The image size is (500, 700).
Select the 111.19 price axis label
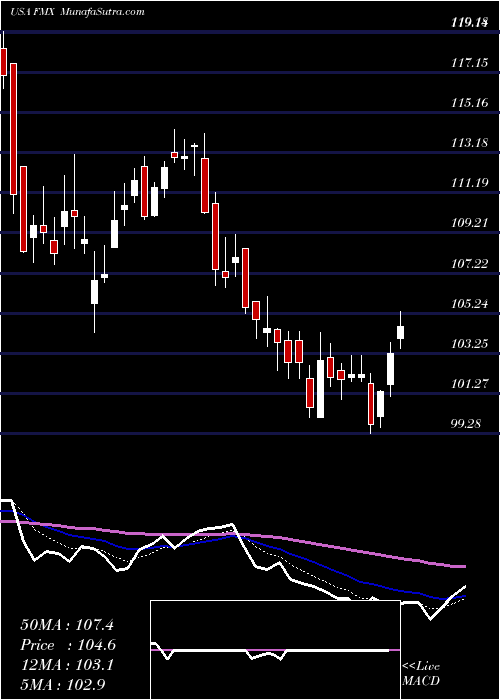click(469, 183)
